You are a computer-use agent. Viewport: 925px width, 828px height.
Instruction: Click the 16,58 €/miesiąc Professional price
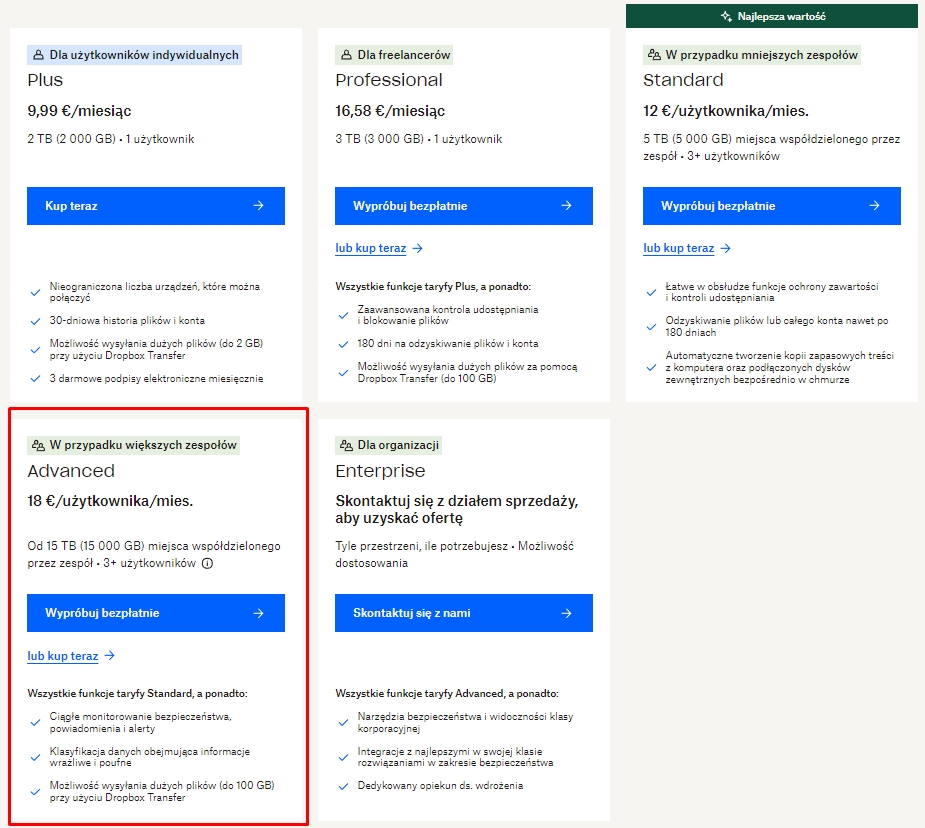pyautogui.click(x=390, y=111)
